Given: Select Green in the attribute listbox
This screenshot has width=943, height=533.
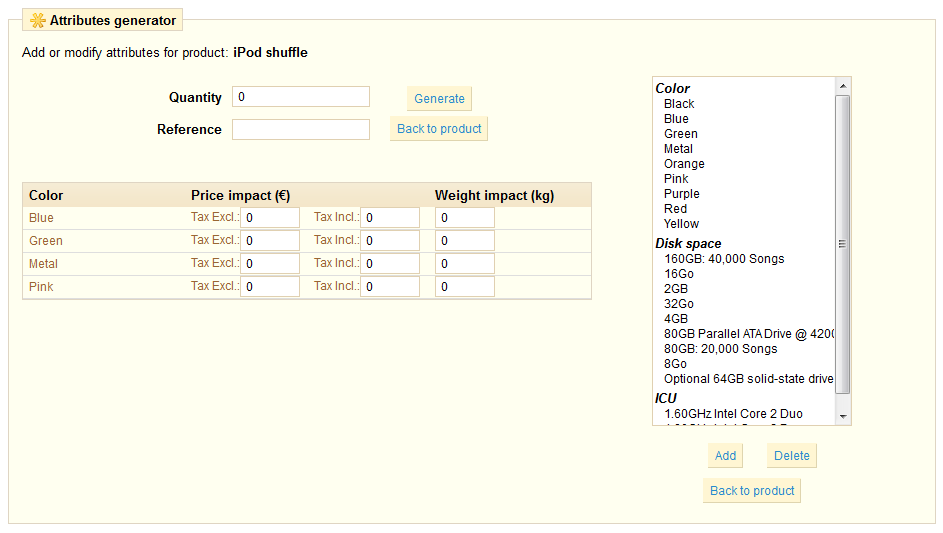Looking at the screenshot, I should [681, 134].
